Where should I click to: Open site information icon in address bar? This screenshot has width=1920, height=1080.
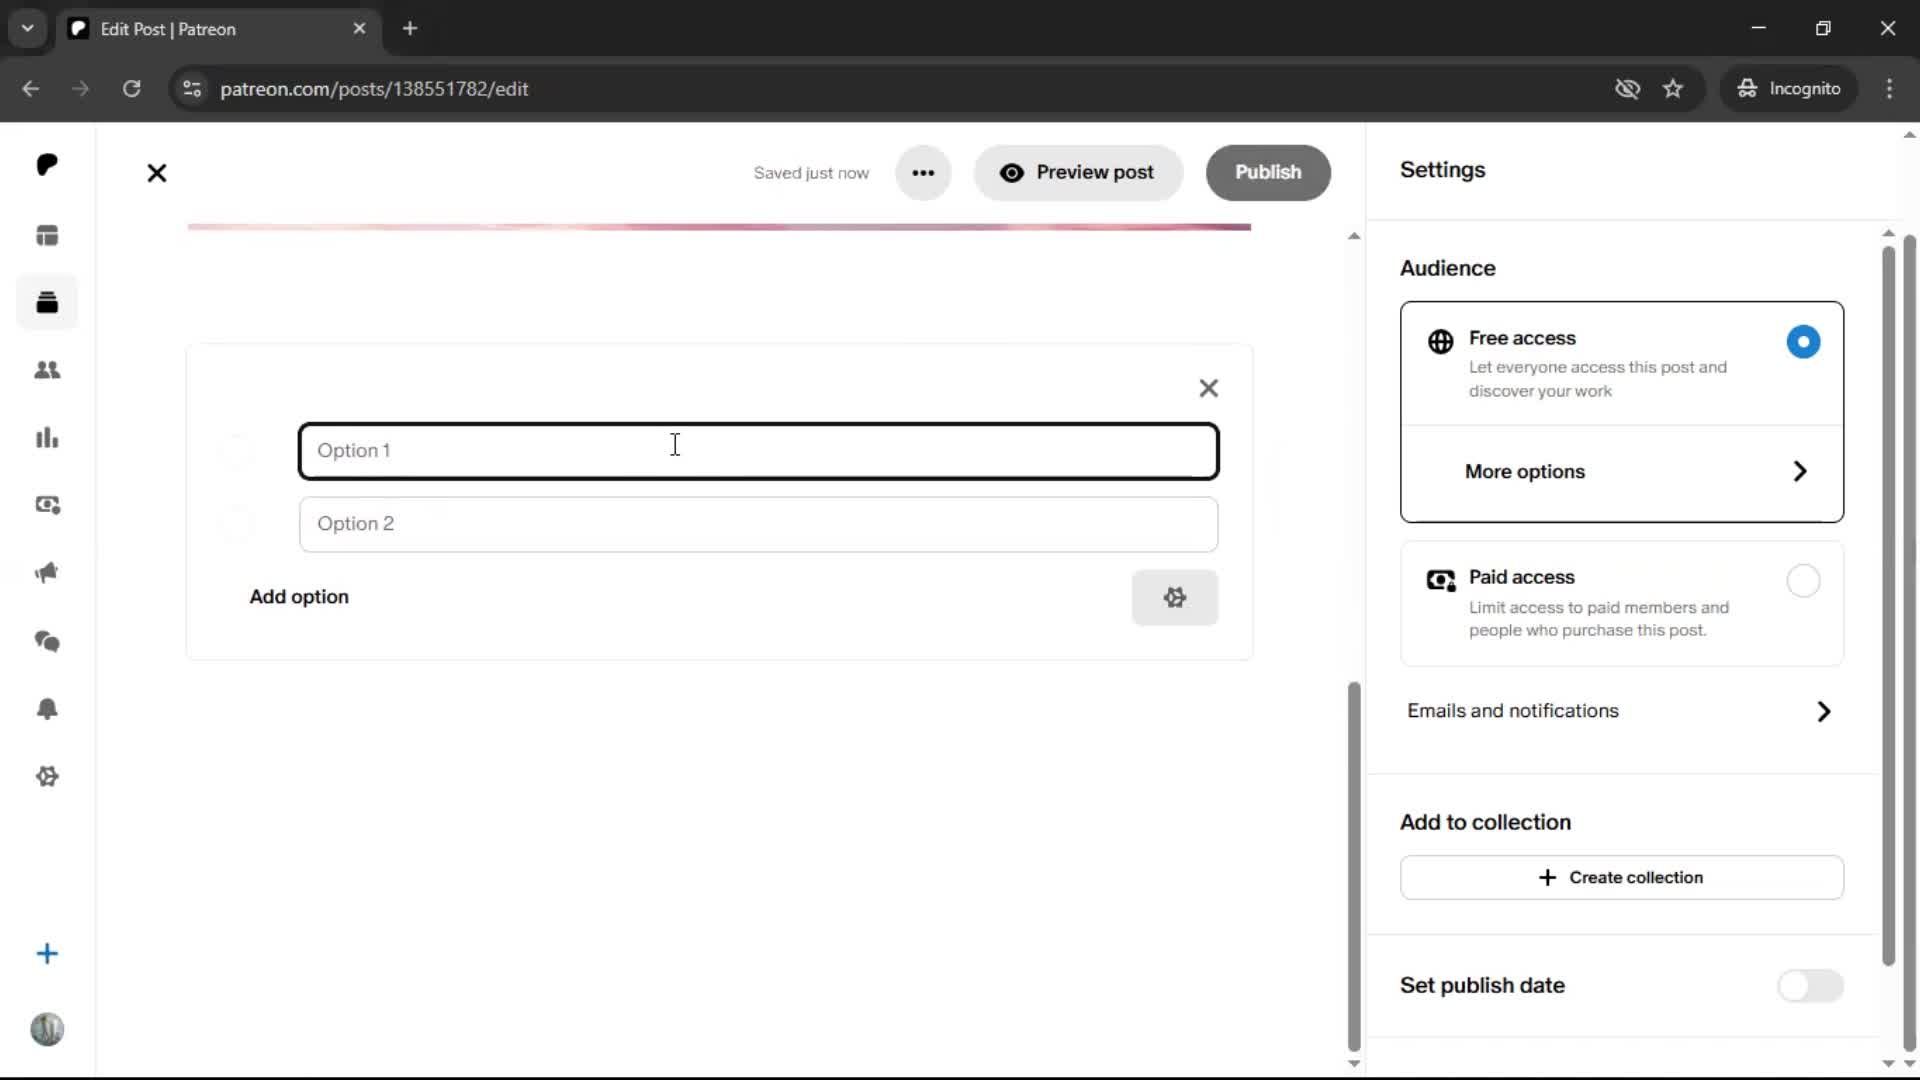click(192, 89)
